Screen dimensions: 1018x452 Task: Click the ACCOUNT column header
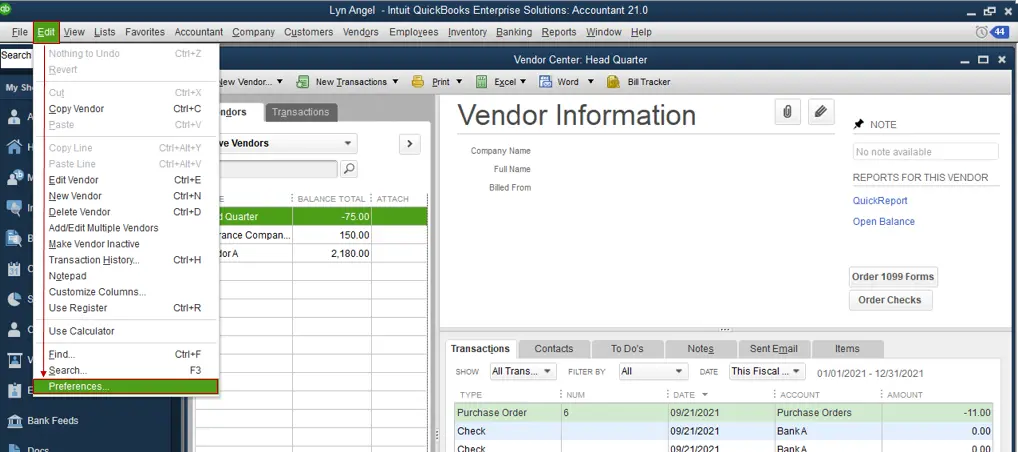(x=801, y=395)
